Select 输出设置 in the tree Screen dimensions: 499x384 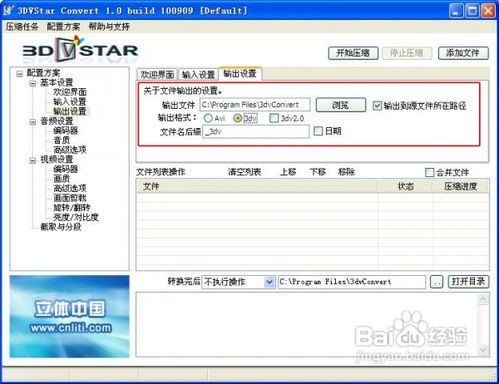pos(70,111)
